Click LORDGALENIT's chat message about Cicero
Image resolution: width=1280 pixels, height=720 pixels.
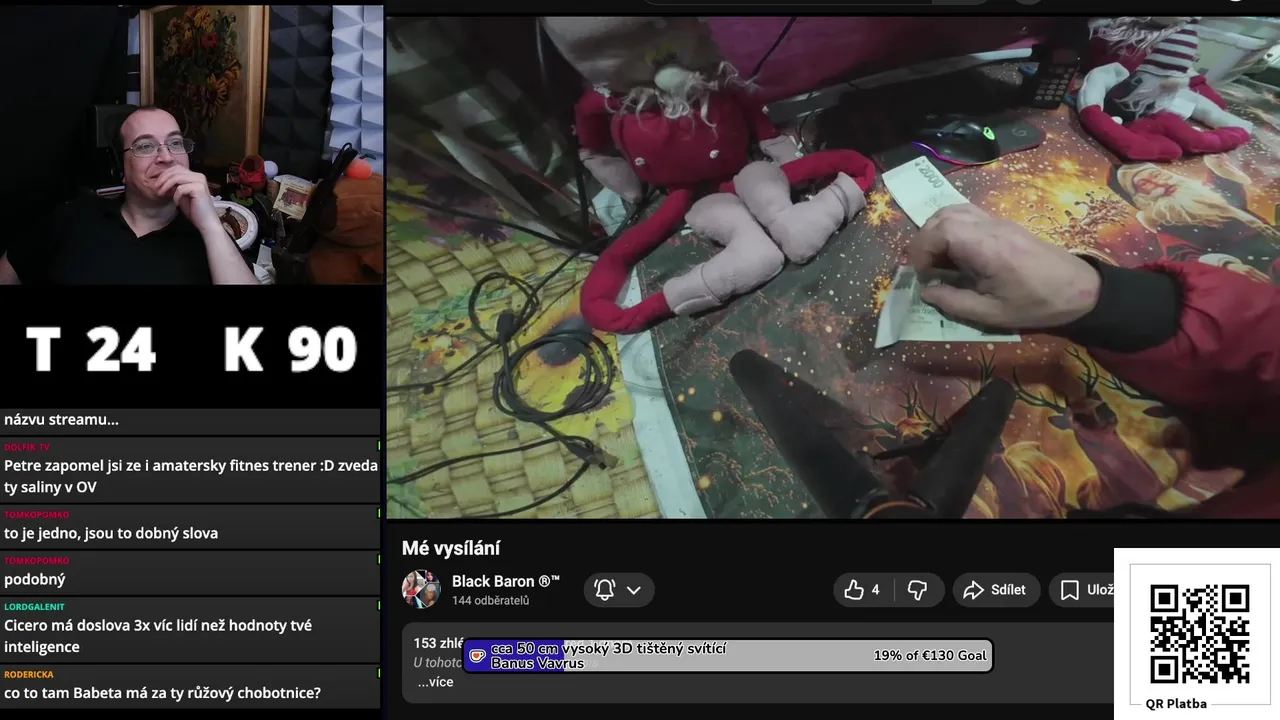[190, 629]
